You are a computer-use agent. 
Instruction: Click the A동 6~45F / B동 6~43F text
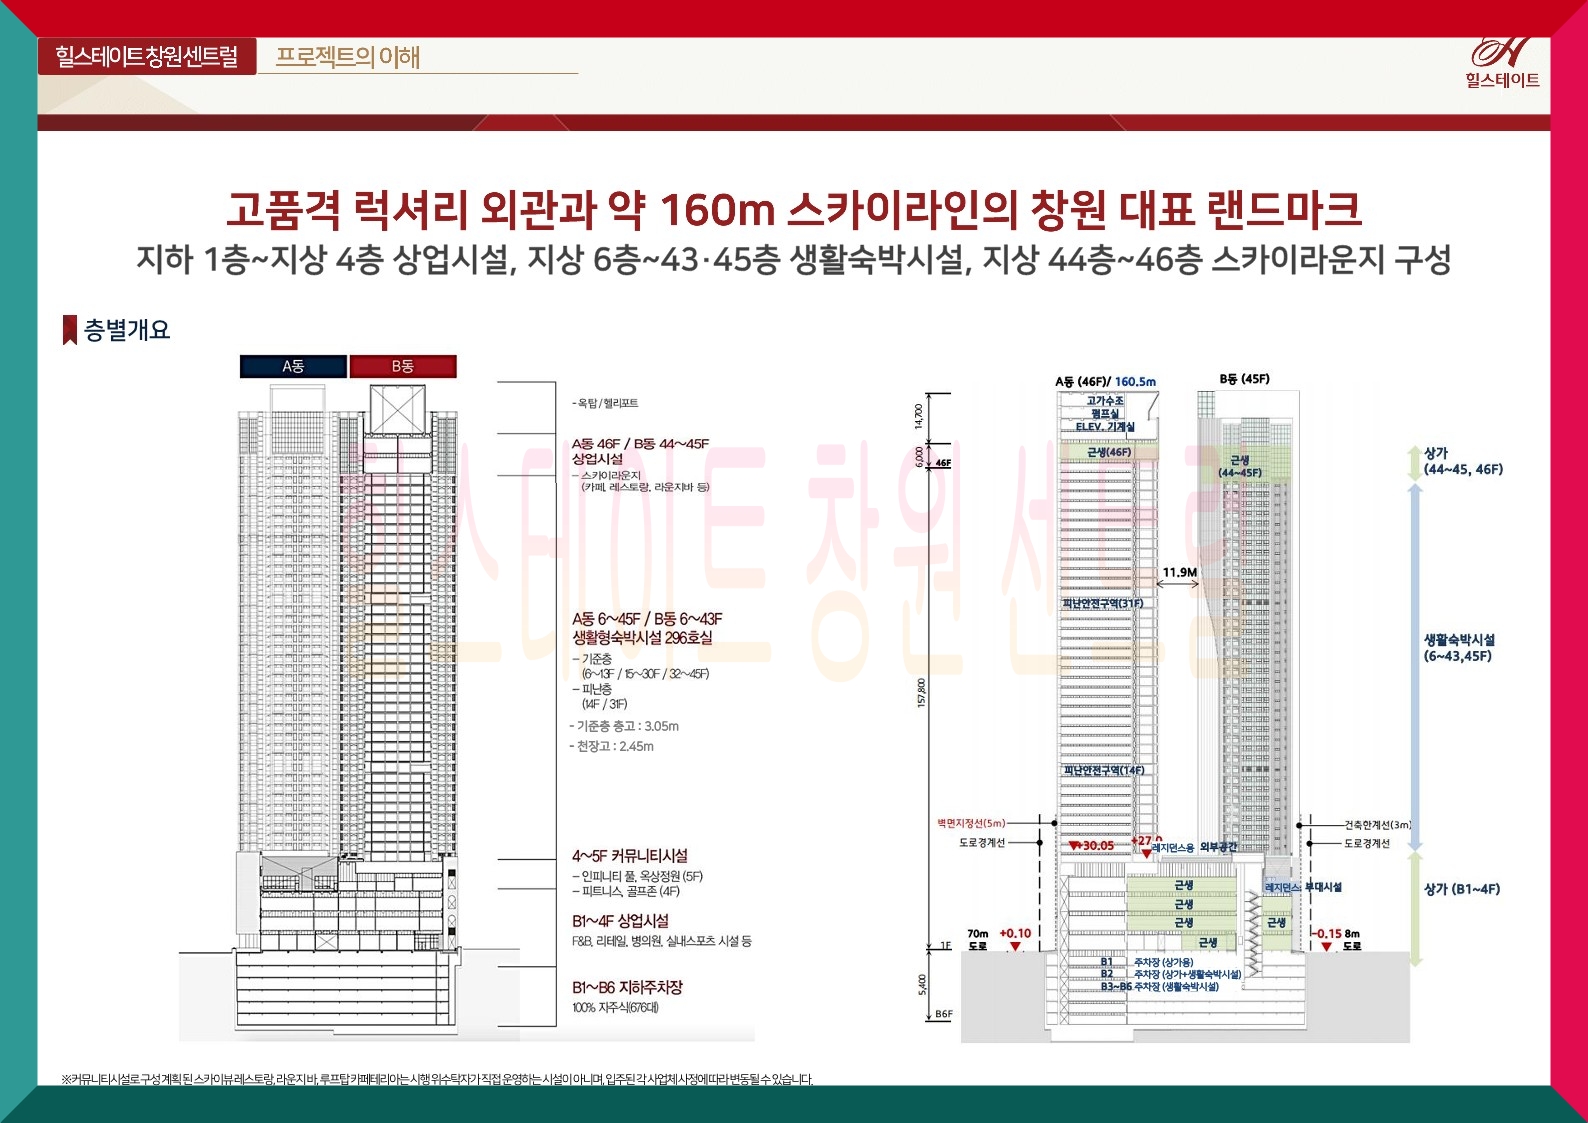(x=647, y=619)
